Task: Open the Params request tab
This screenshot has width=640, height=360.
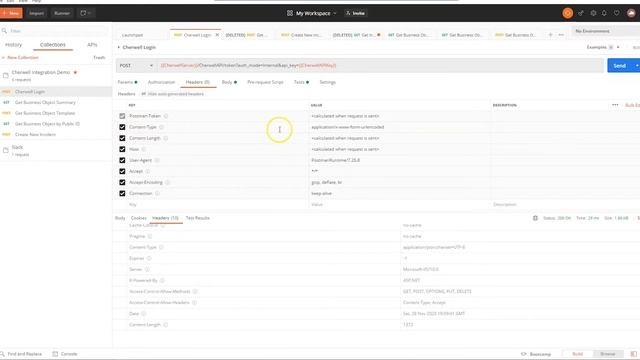Action: point(127,82)
